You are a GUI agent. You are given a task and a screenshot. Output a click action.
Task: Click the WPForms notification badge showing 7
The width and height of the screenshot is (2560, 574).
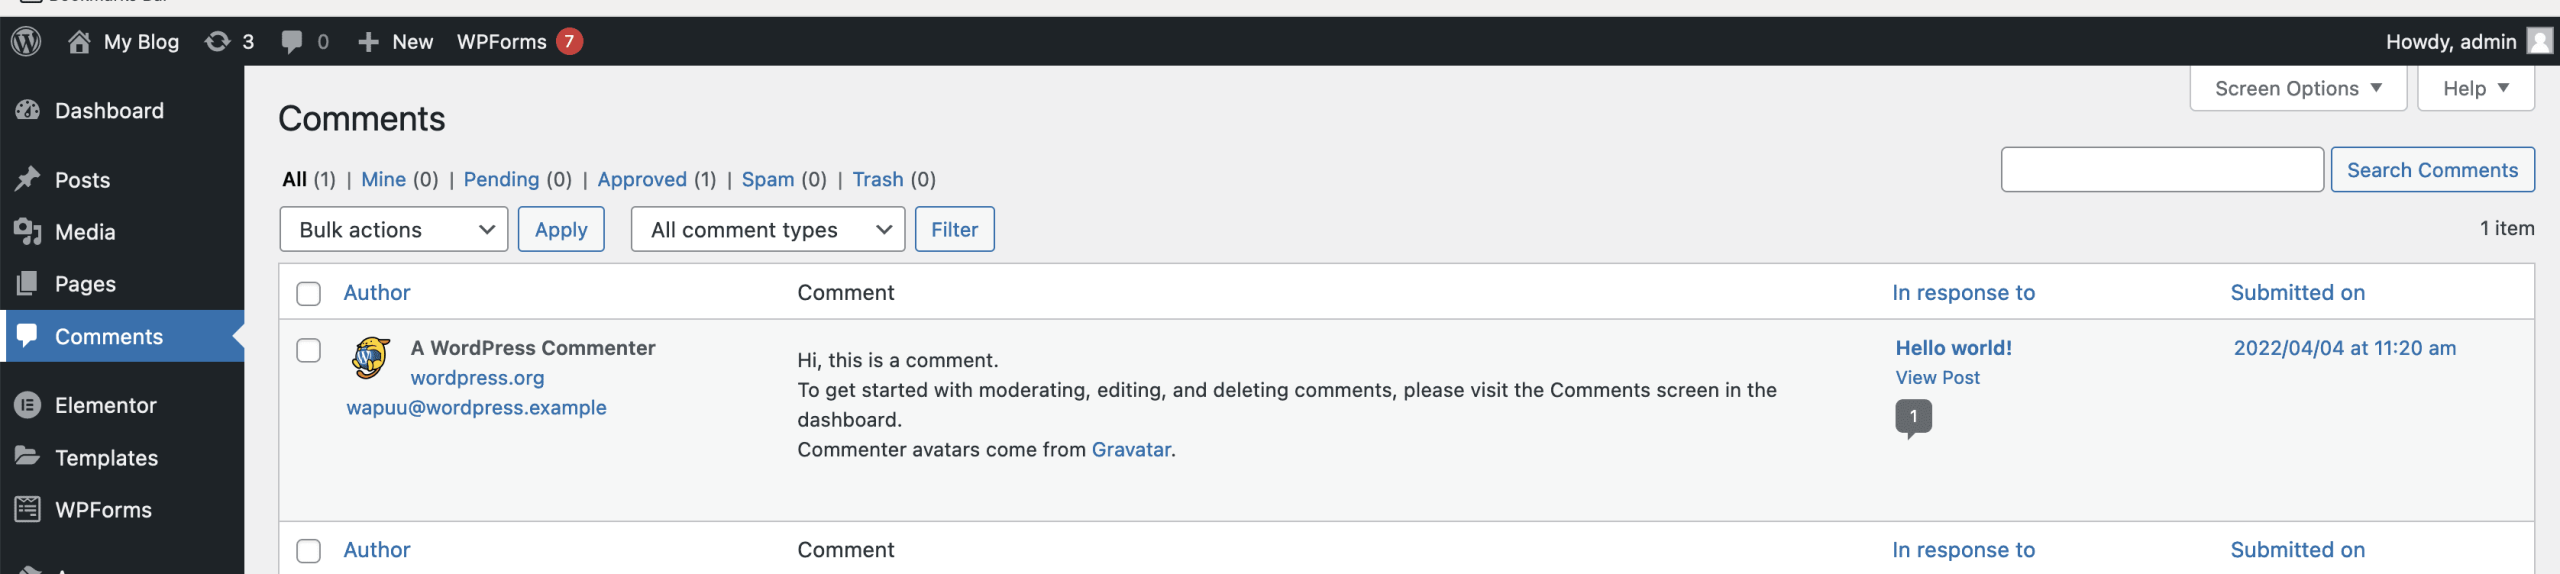point(569,41)
